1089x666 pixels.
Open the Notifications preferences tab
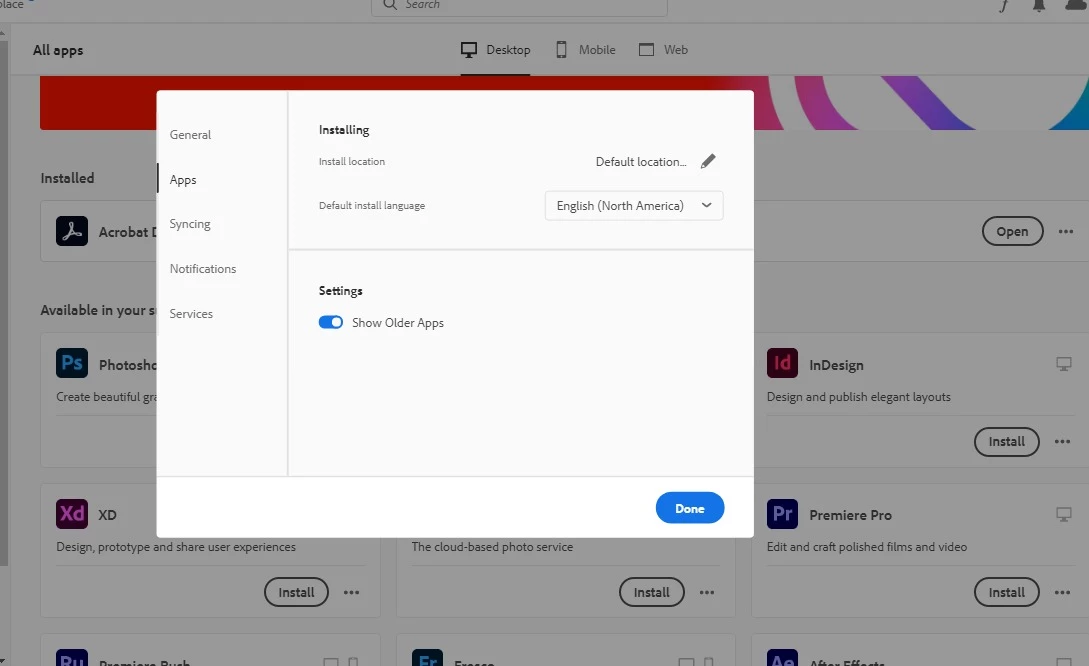[203, 269]
